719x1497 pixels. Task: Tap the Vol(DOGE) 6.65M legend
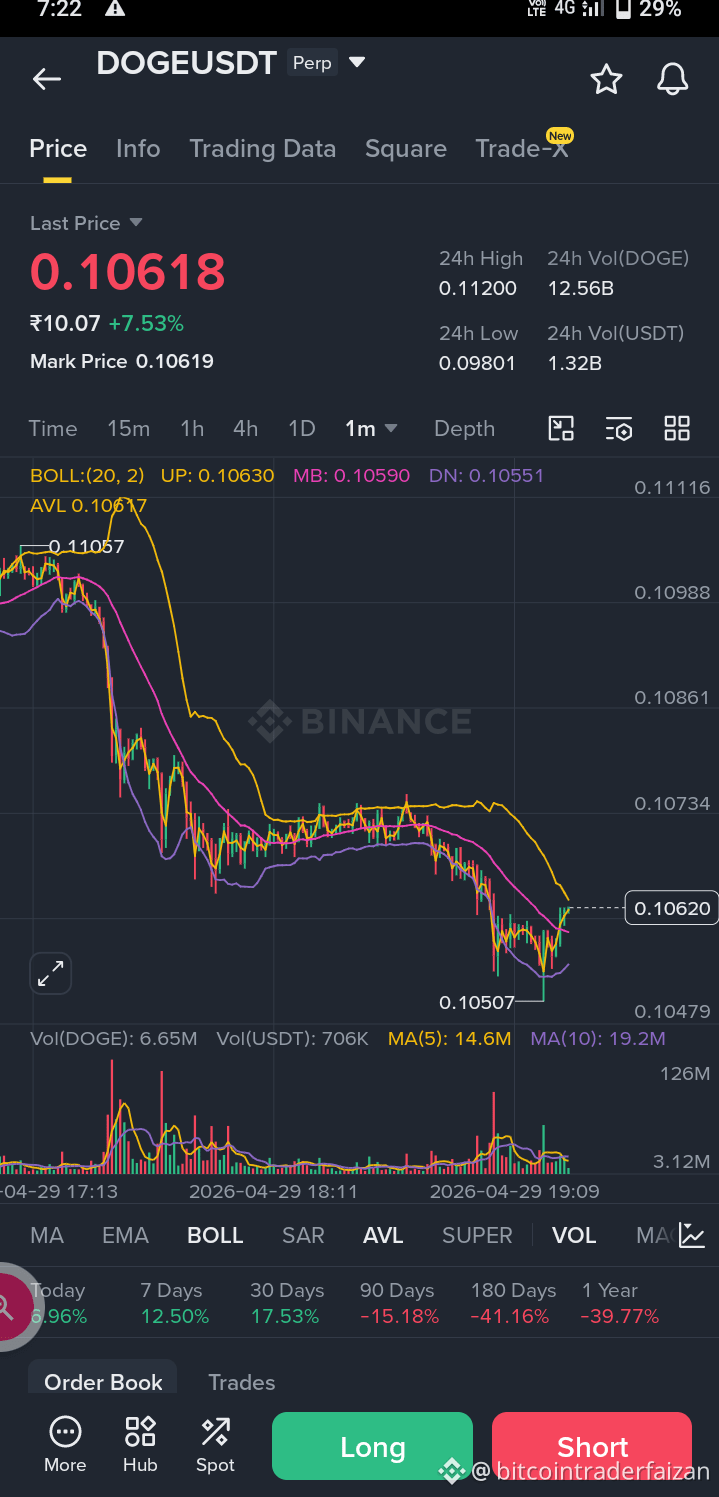click(113, 1039)
